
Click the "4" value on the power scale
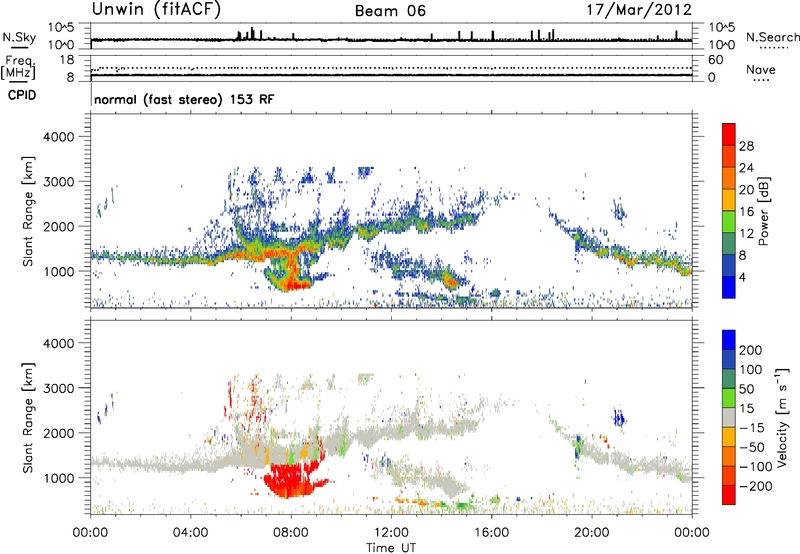pos(742,278)
